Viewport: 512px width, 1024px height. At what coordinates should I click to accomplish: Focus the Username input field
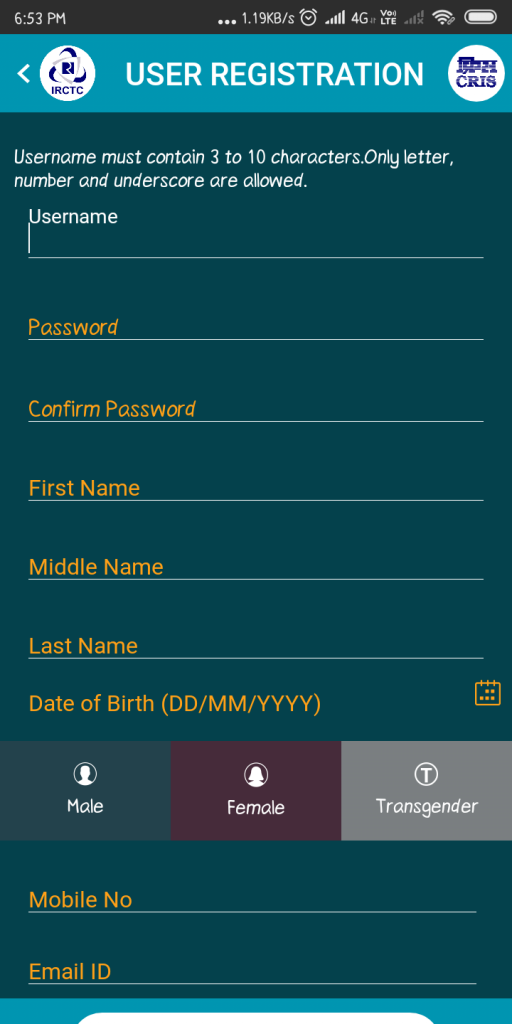[255, 238]
